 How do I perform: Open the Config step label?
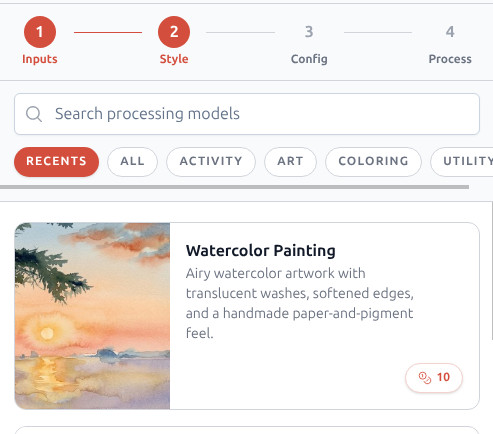point(309,59)
